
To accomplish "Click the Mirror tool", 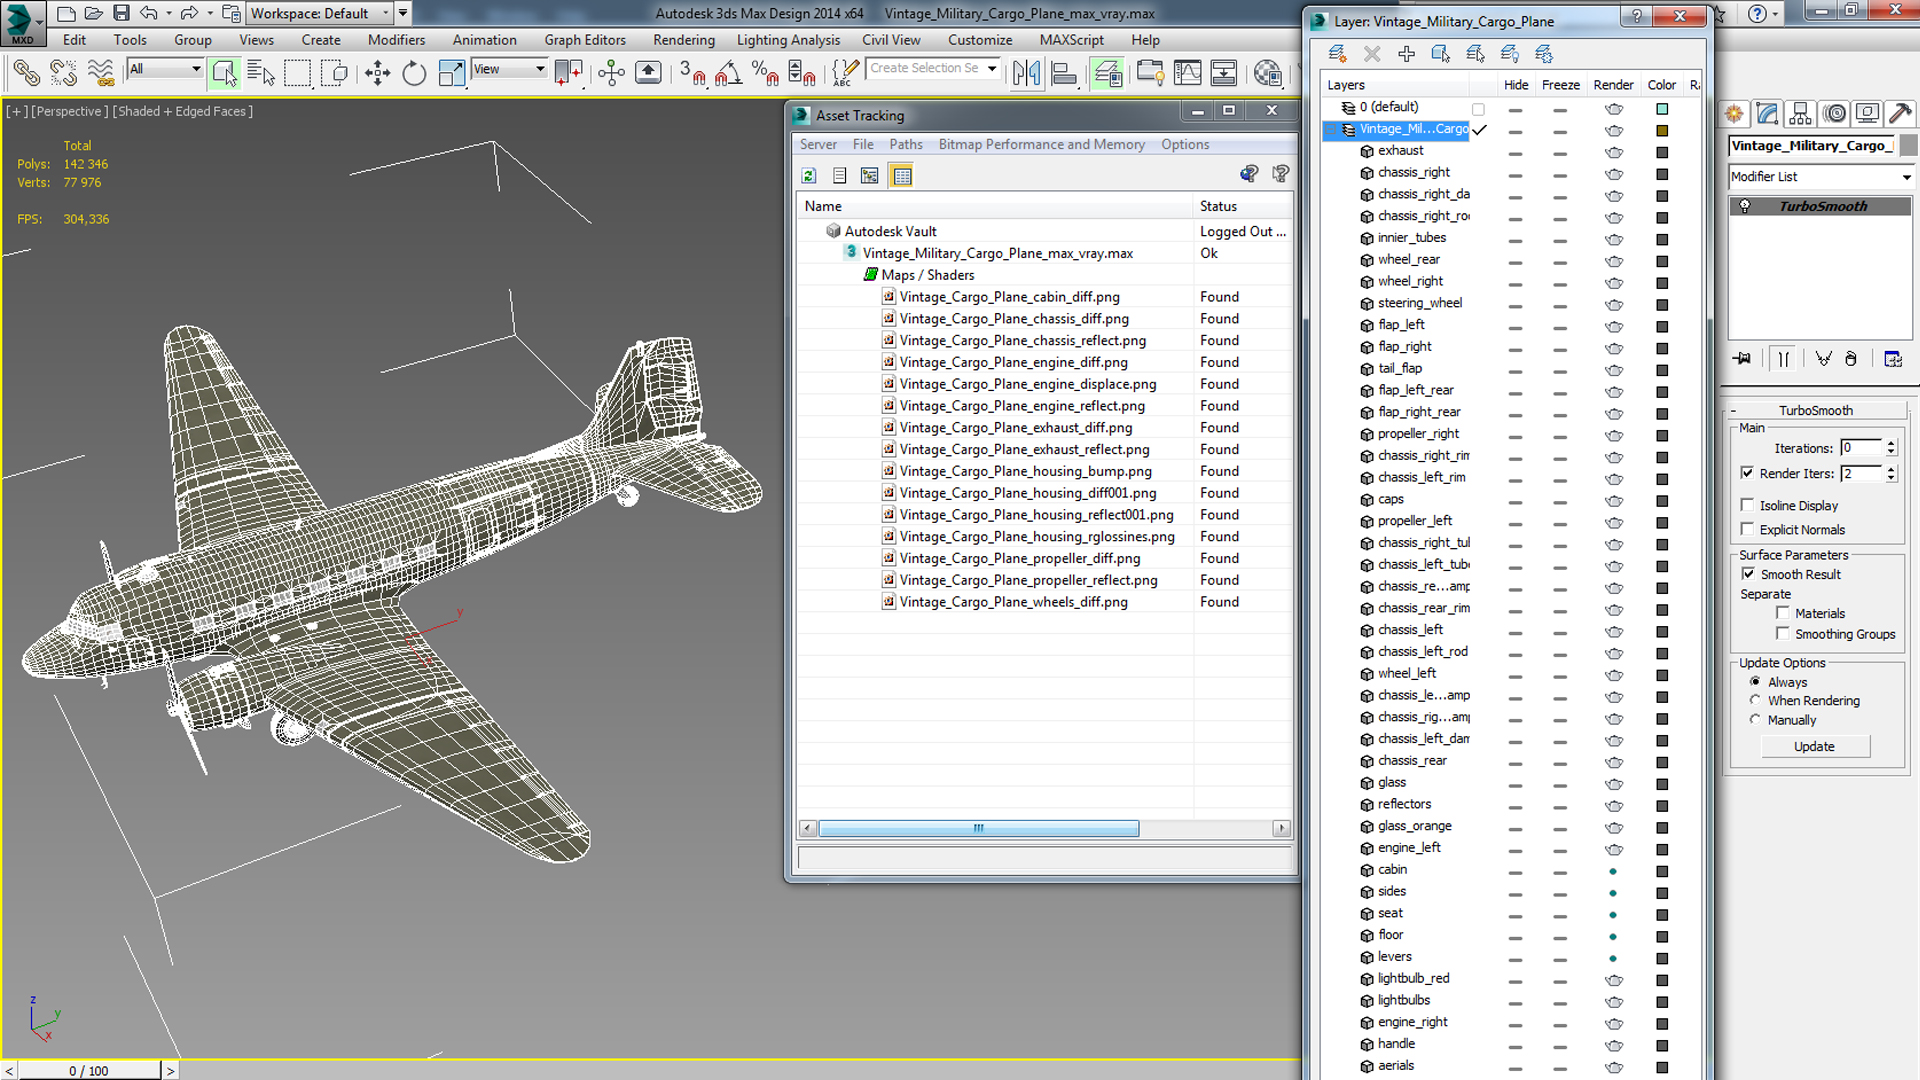I will (x=1026, y=73).
